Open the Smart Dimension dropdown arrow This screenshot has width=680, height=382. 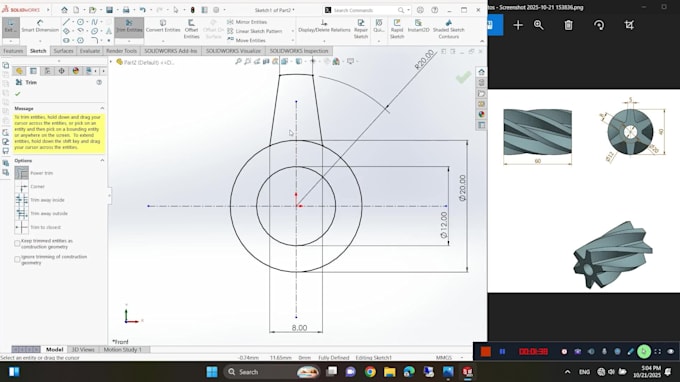coord(40,41)
